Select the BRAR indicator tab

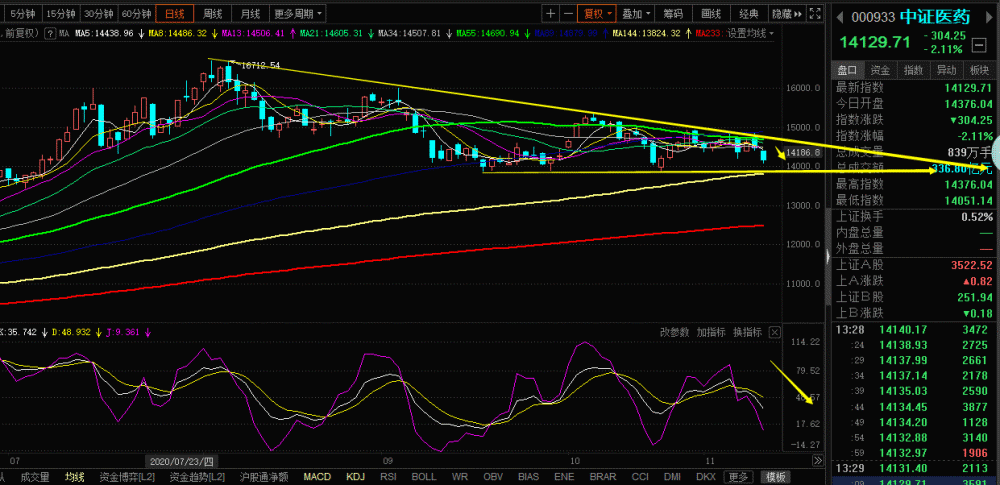coord(603,477)
